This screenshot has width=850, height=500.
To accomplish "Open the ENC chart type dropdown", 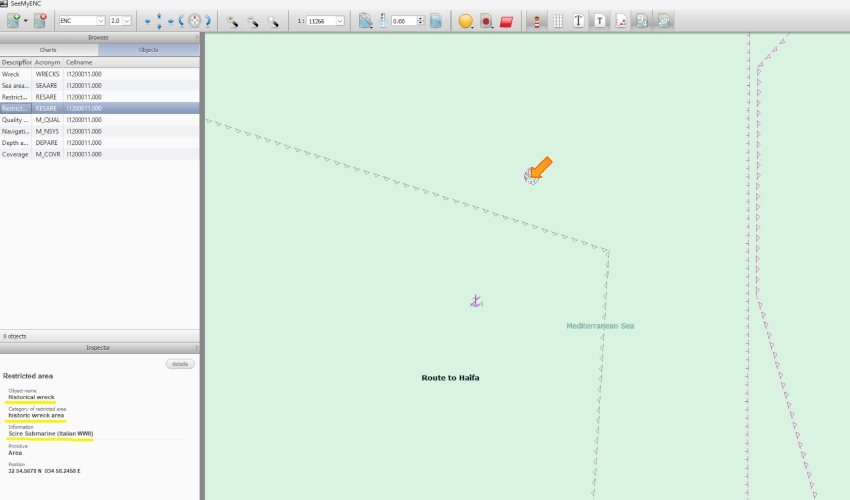I will click(x=81, y=21).
